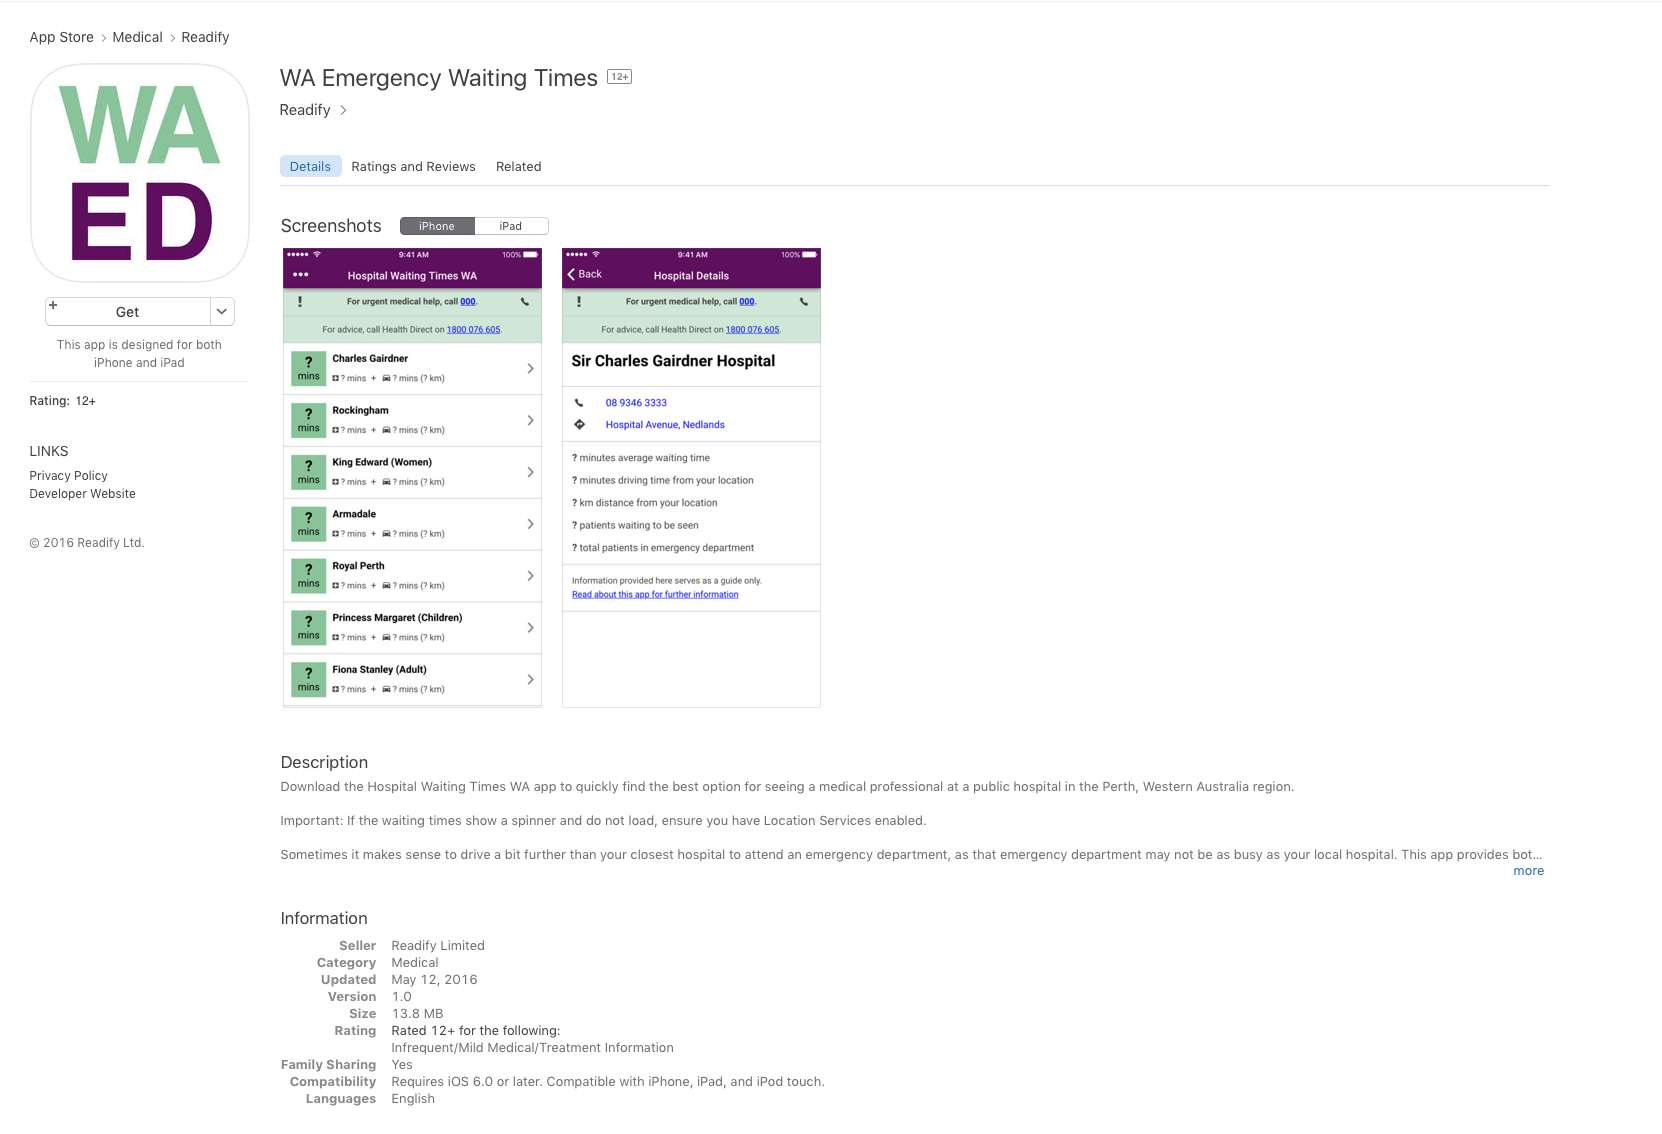Click the Fiona Stanley (Adult) row chevron
The width and height of the screenshot is (1662, 1134).
(x=530, y=680)
